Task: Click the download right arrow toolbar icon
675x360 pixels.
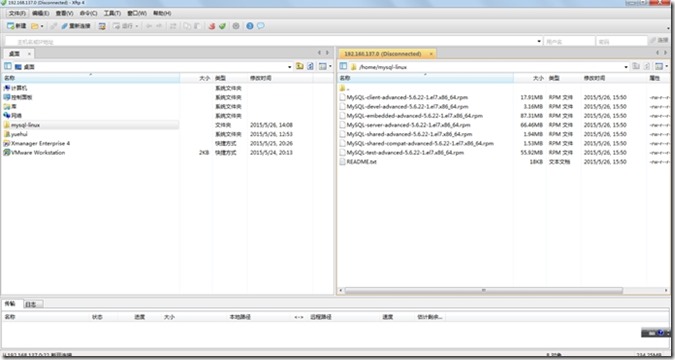Action: [159, 26]
